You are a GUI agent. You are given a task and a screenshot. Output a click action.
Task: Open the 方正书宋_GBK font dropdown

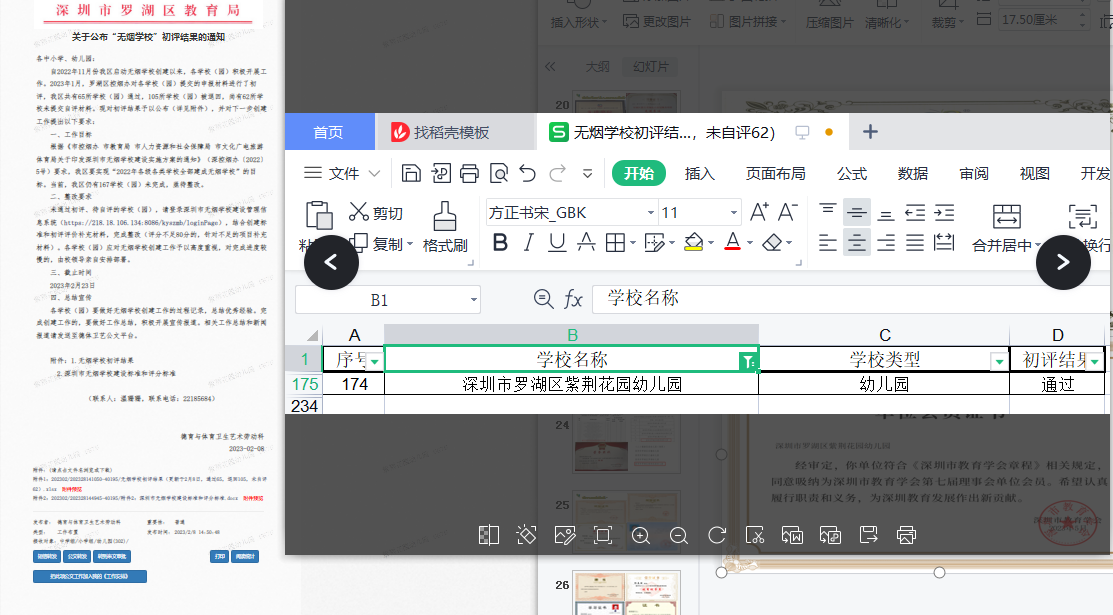(x=650, y=213)
